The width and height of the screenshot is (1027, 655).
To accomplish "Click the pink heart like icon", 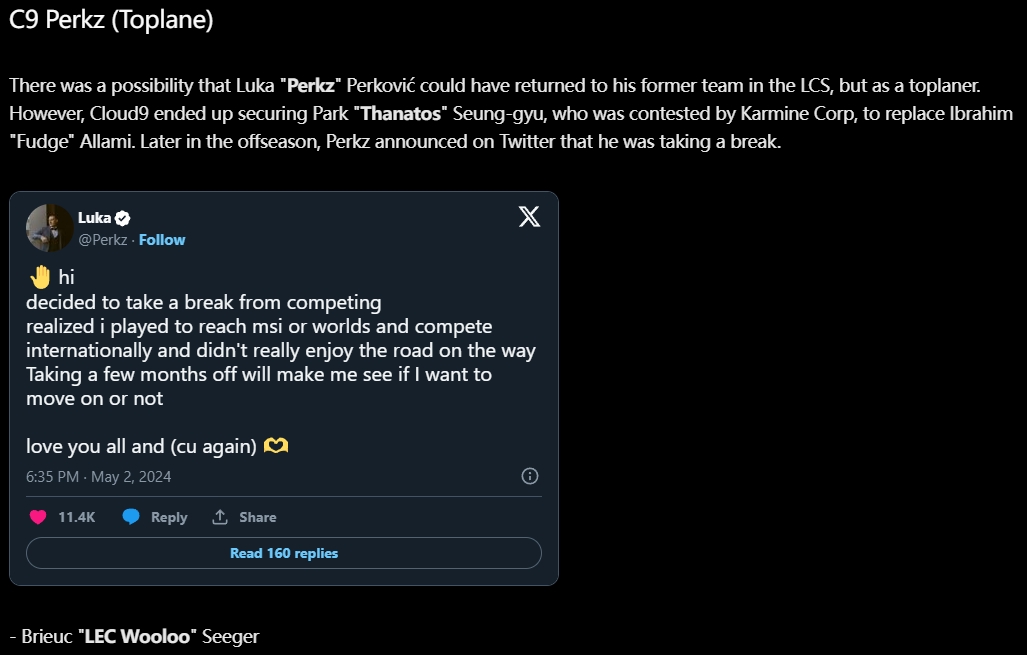I will tap(38, 517).
